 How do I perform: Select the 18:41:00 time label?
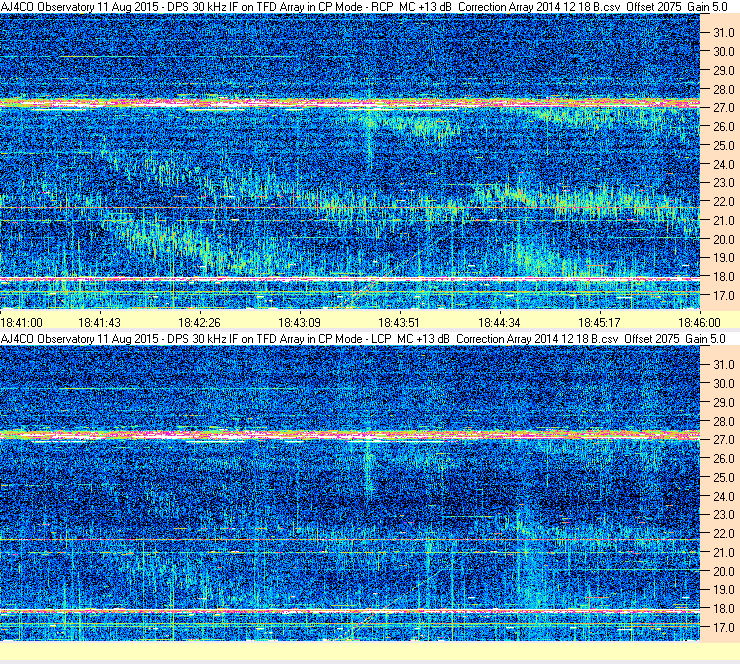tap(21, 323)
